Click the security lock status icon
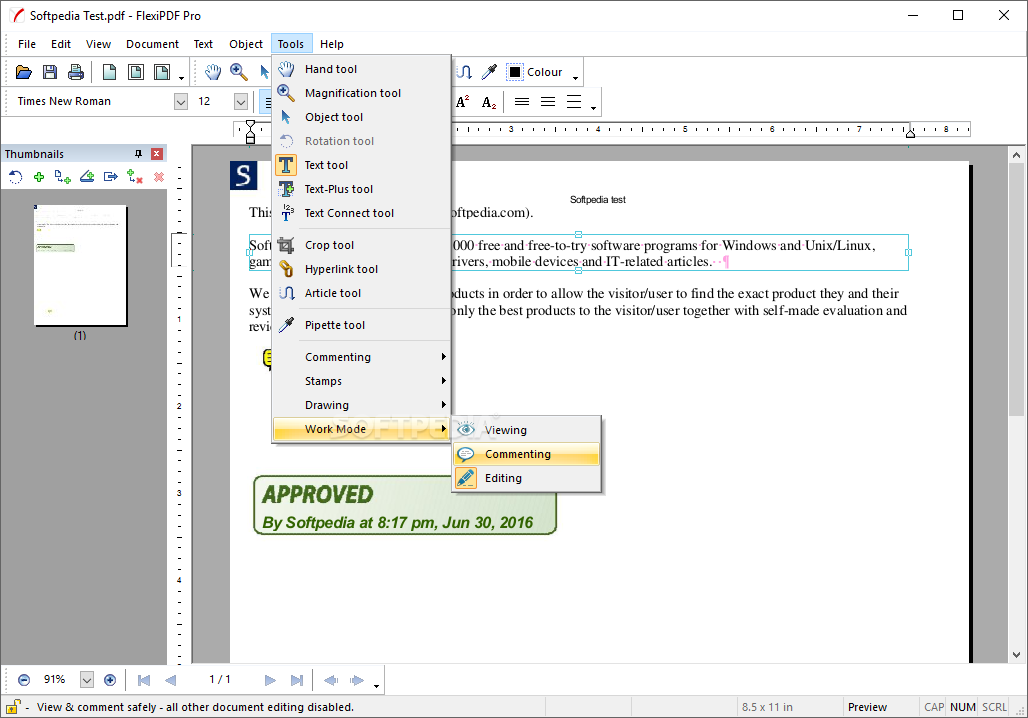The height and width of the screenshot is (718, 1028). [x=12, y=707]
